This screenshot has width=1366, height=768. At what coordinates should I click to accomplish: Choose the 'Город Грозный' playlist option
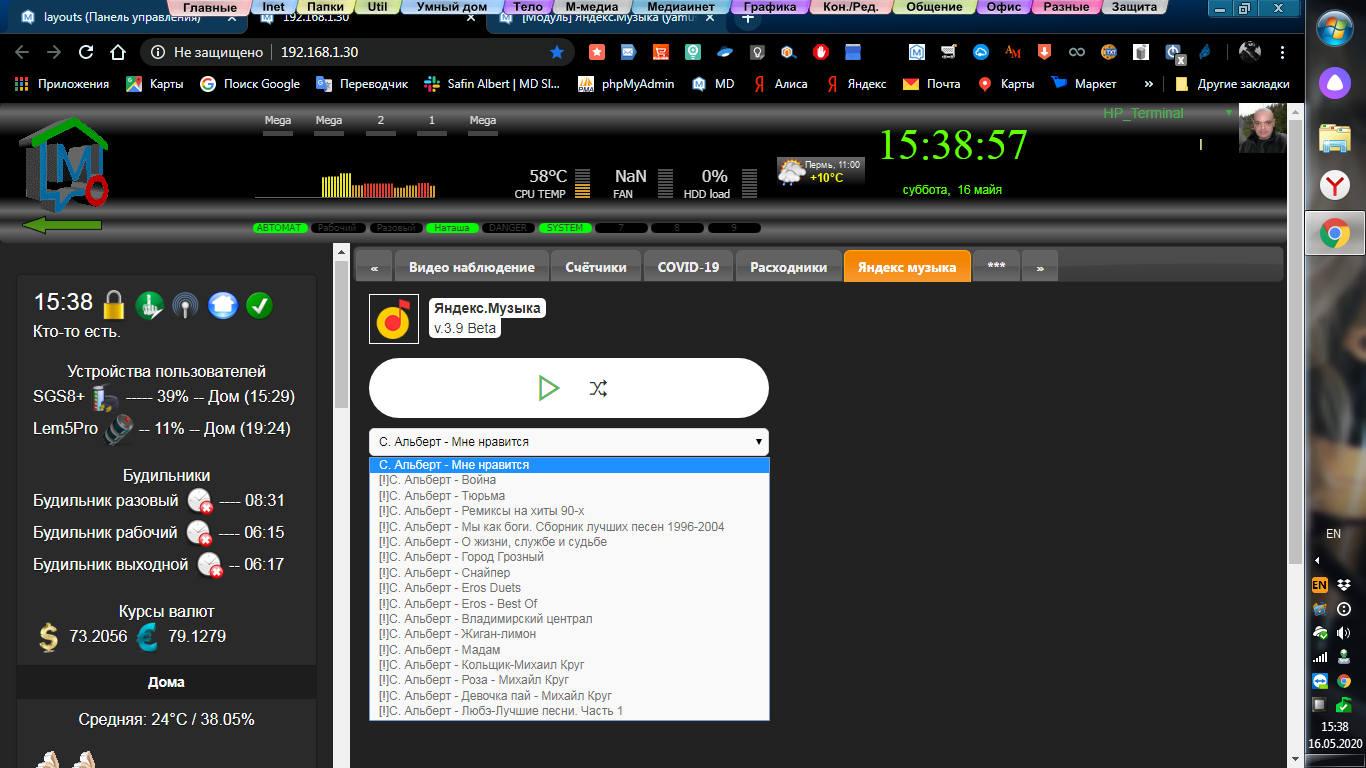[569, 557]
